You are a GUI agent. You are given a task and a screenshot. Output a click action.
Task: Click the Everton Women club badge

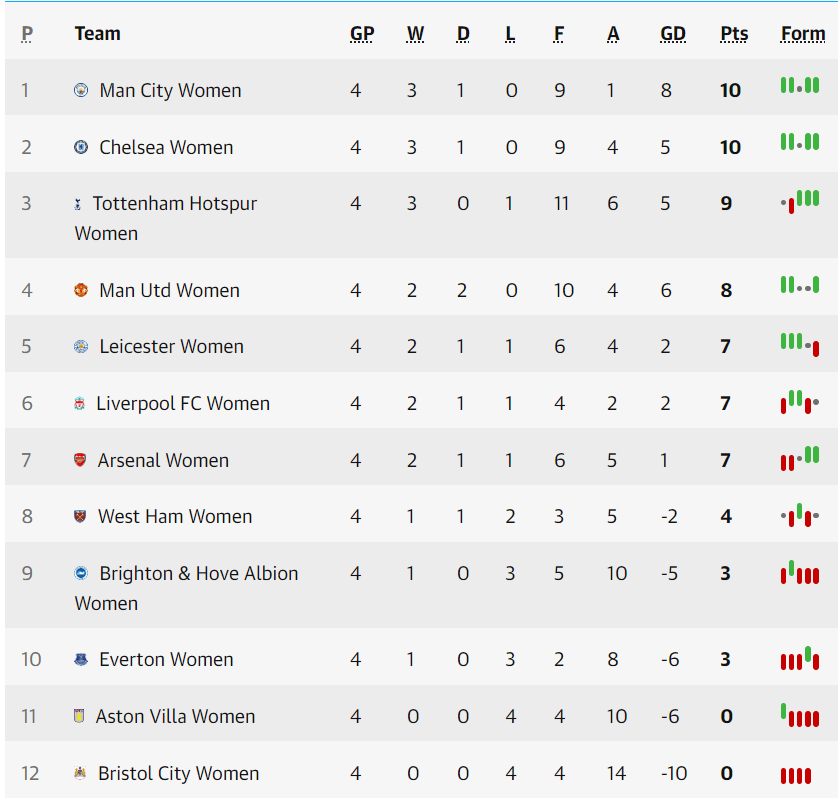tap(81, 660)
